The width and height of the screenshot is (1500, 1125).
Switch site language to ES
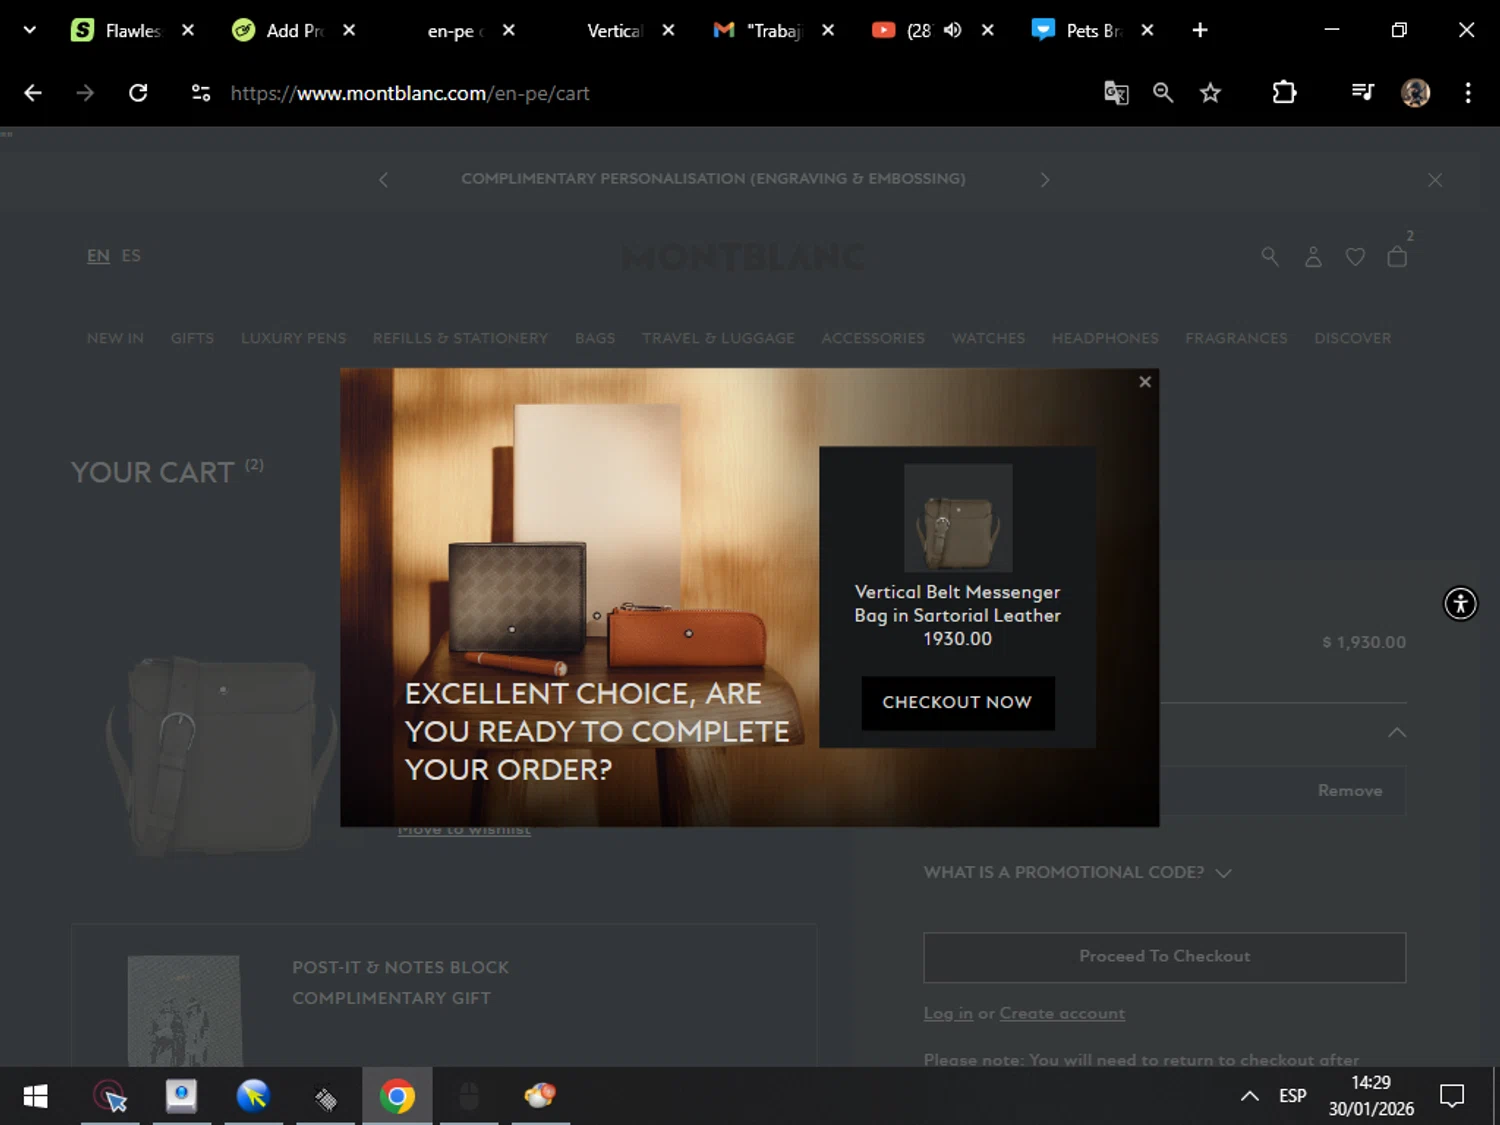131,256
